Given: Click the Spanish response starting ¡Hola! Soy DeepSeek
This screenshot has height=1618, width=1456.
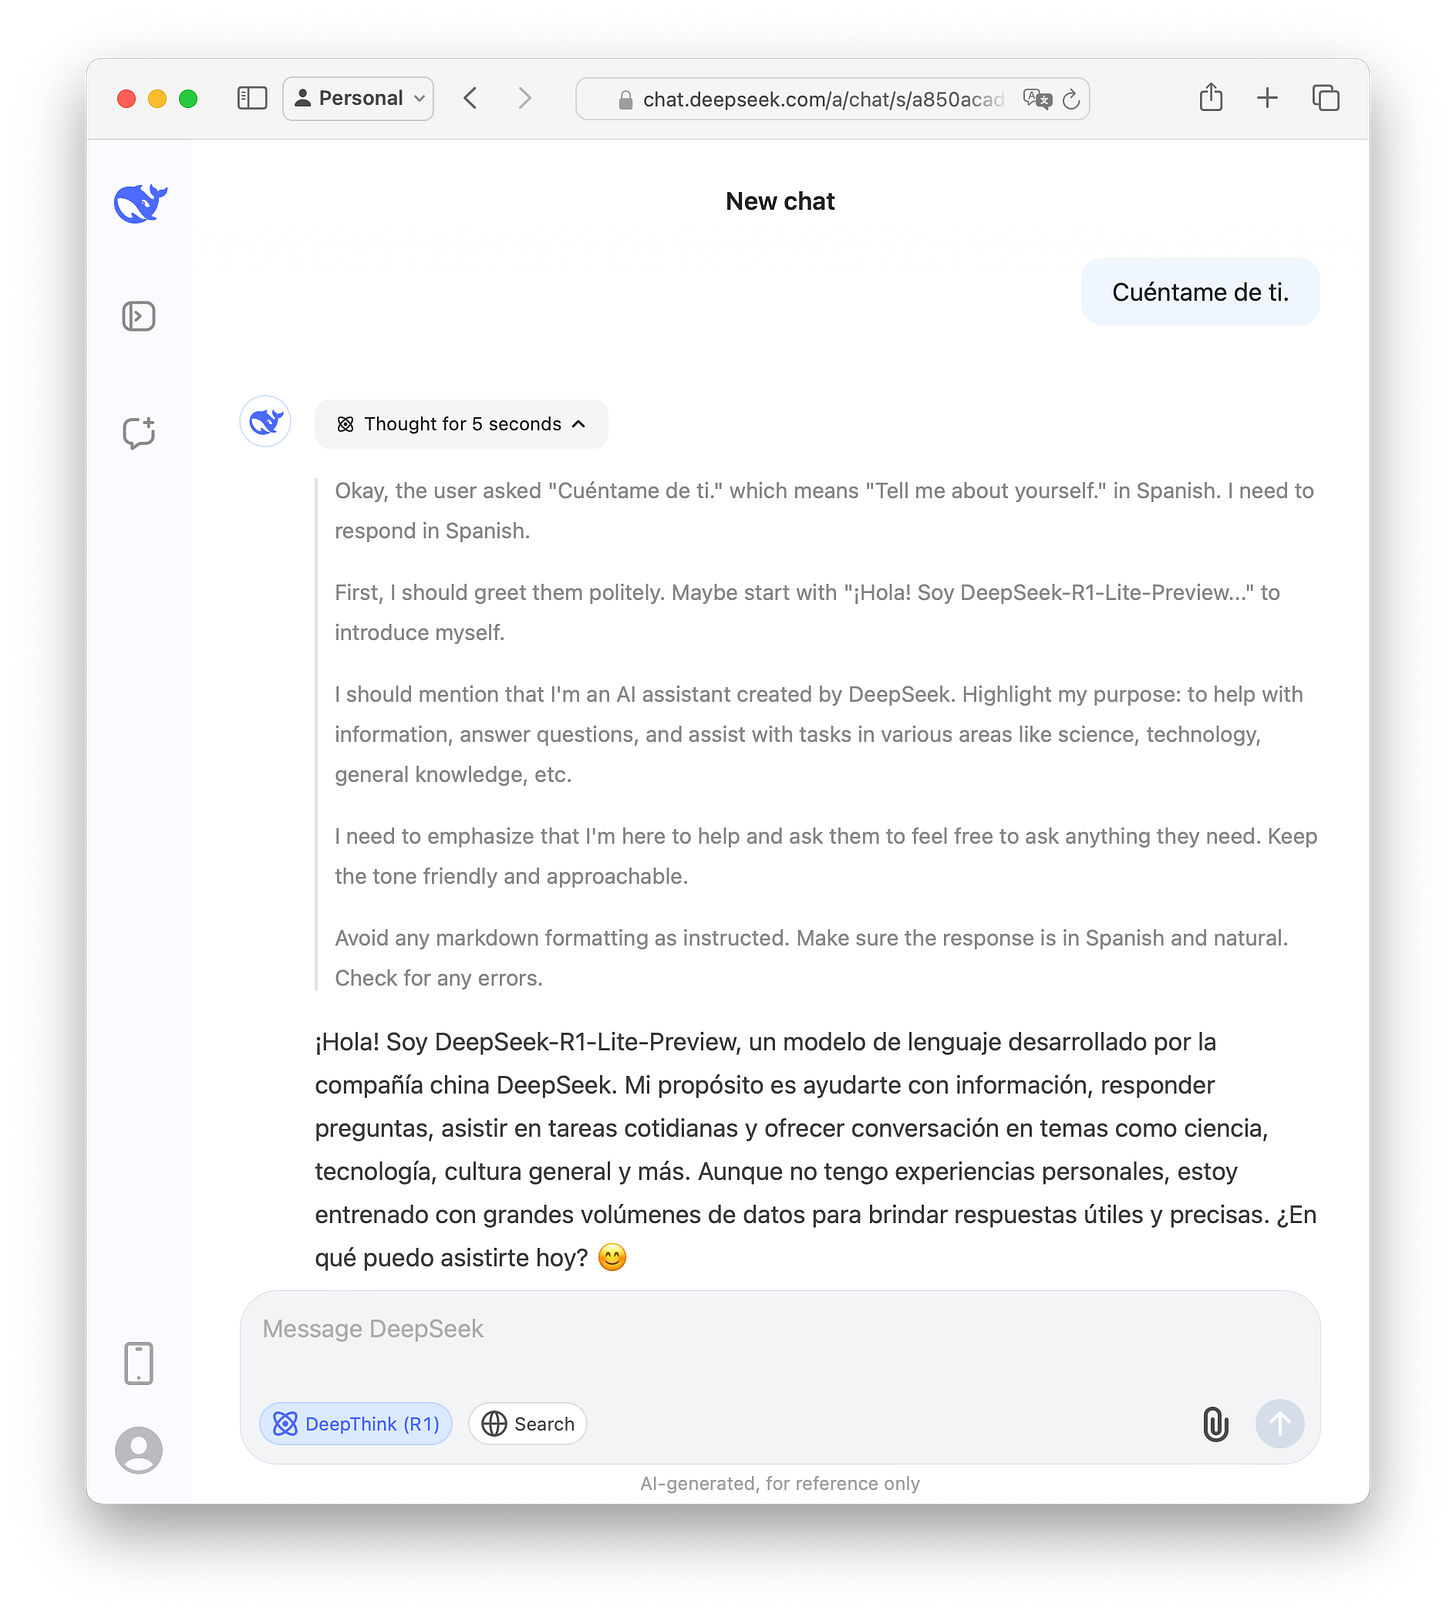Looking at the screenshot, I should tap(816, 1150).
